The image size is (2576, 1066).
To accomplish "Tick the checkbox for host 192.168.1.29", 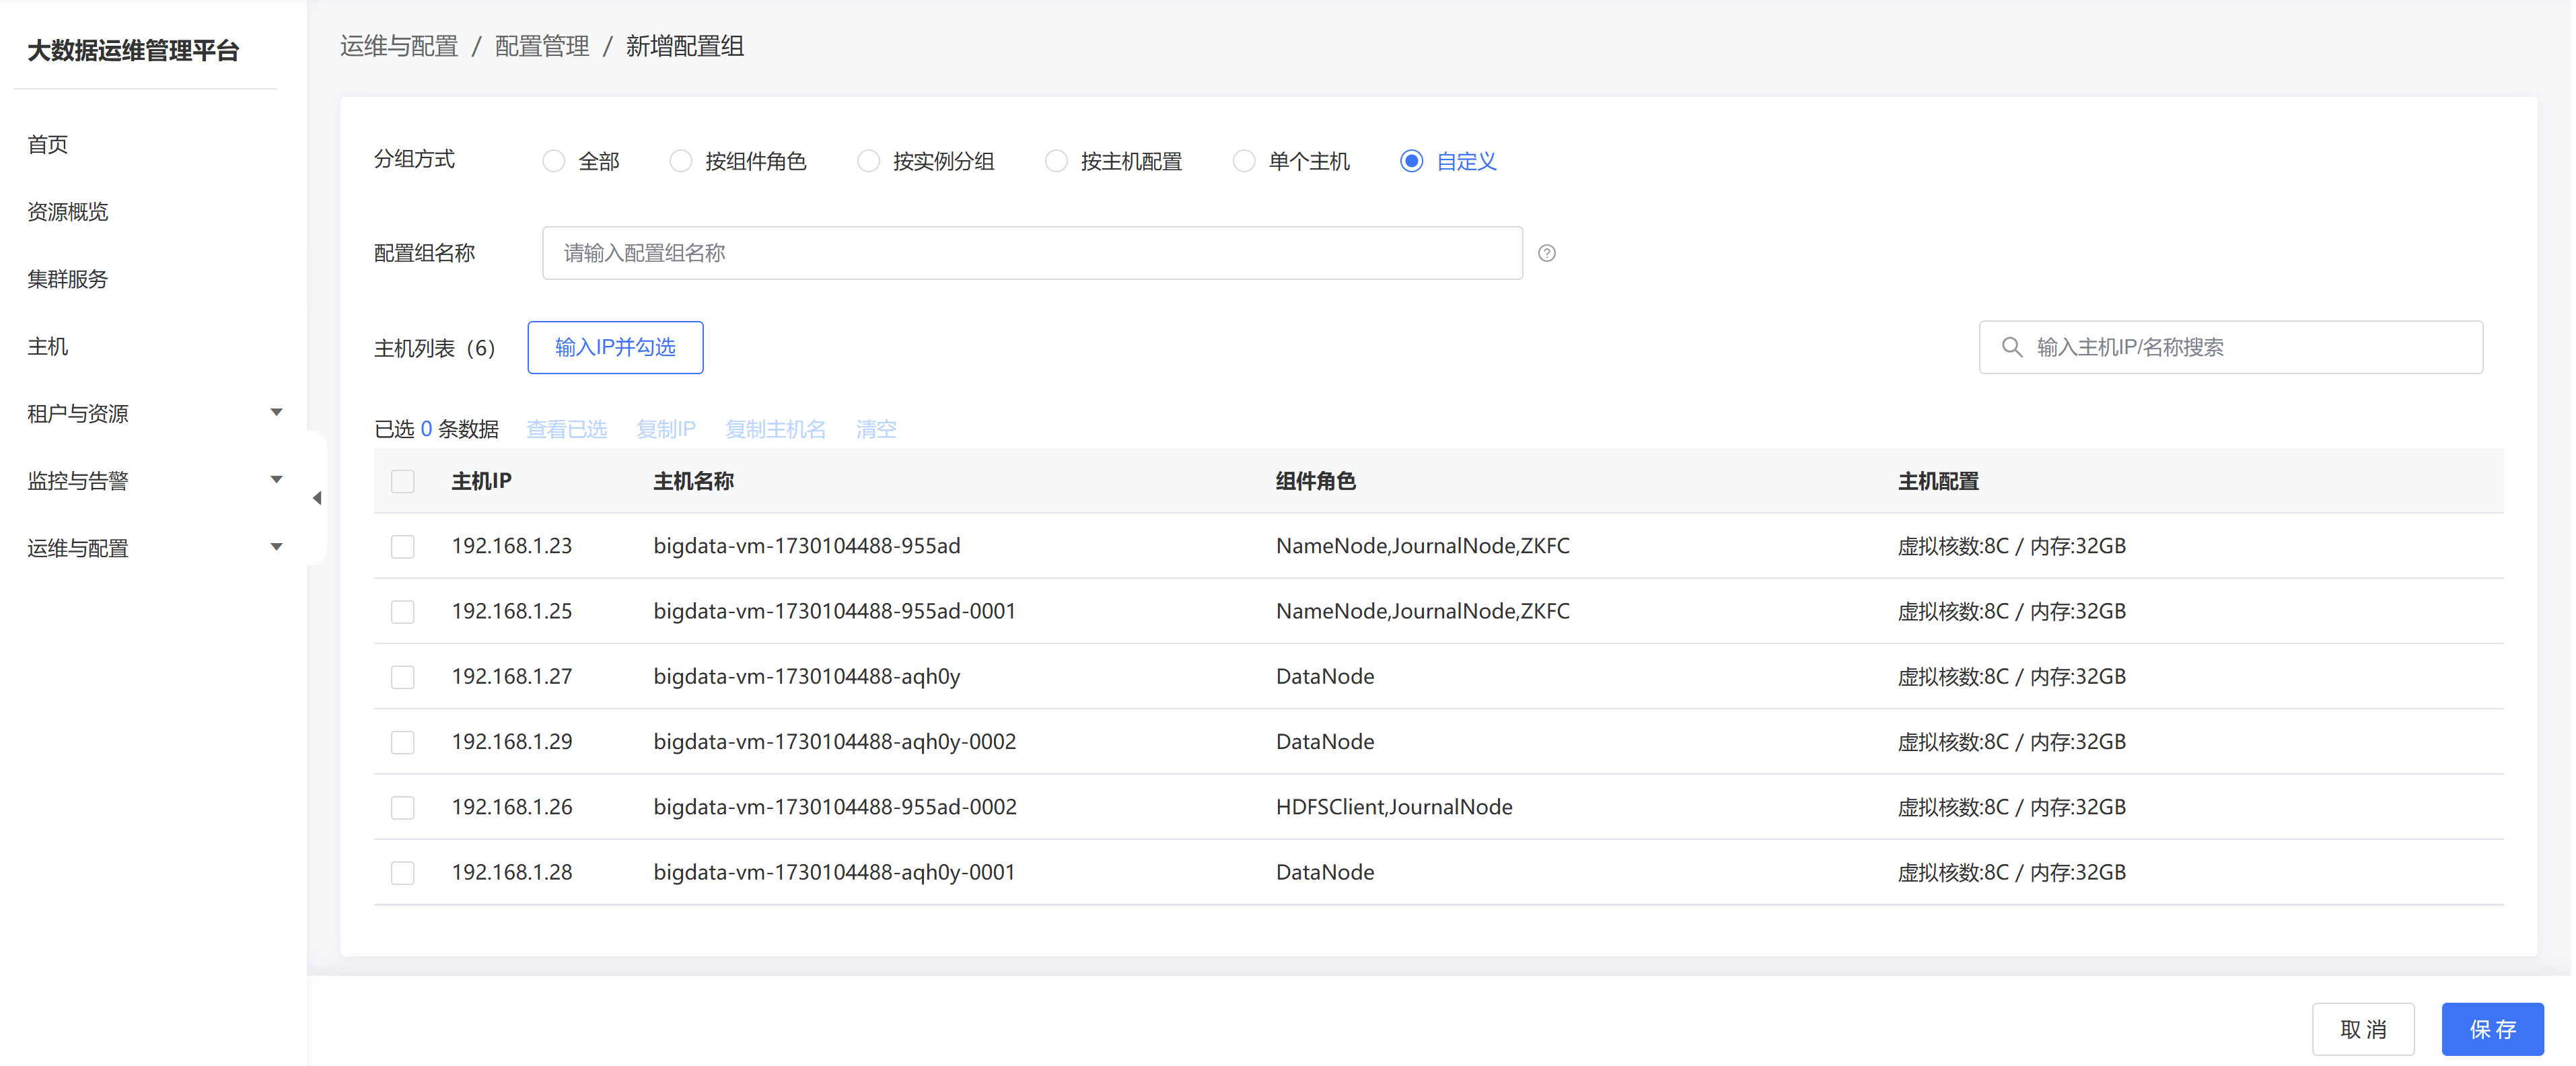I will pos(403,742).
